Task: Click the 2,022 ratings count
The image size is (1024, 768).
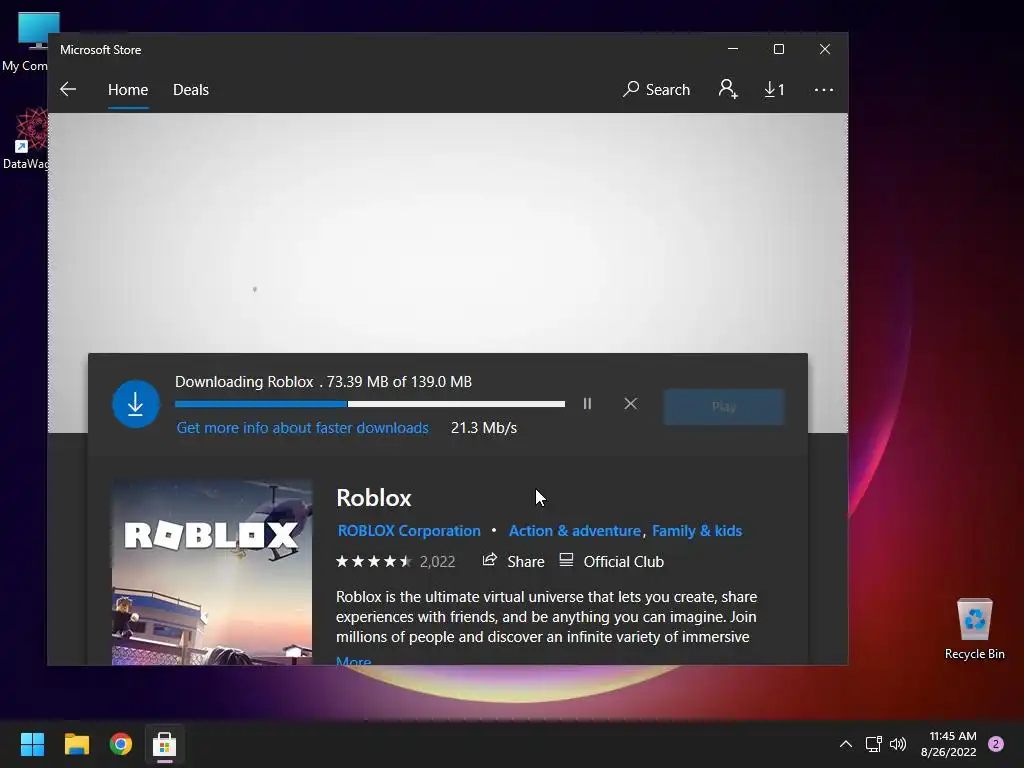Action: click(x=438, y=562)
